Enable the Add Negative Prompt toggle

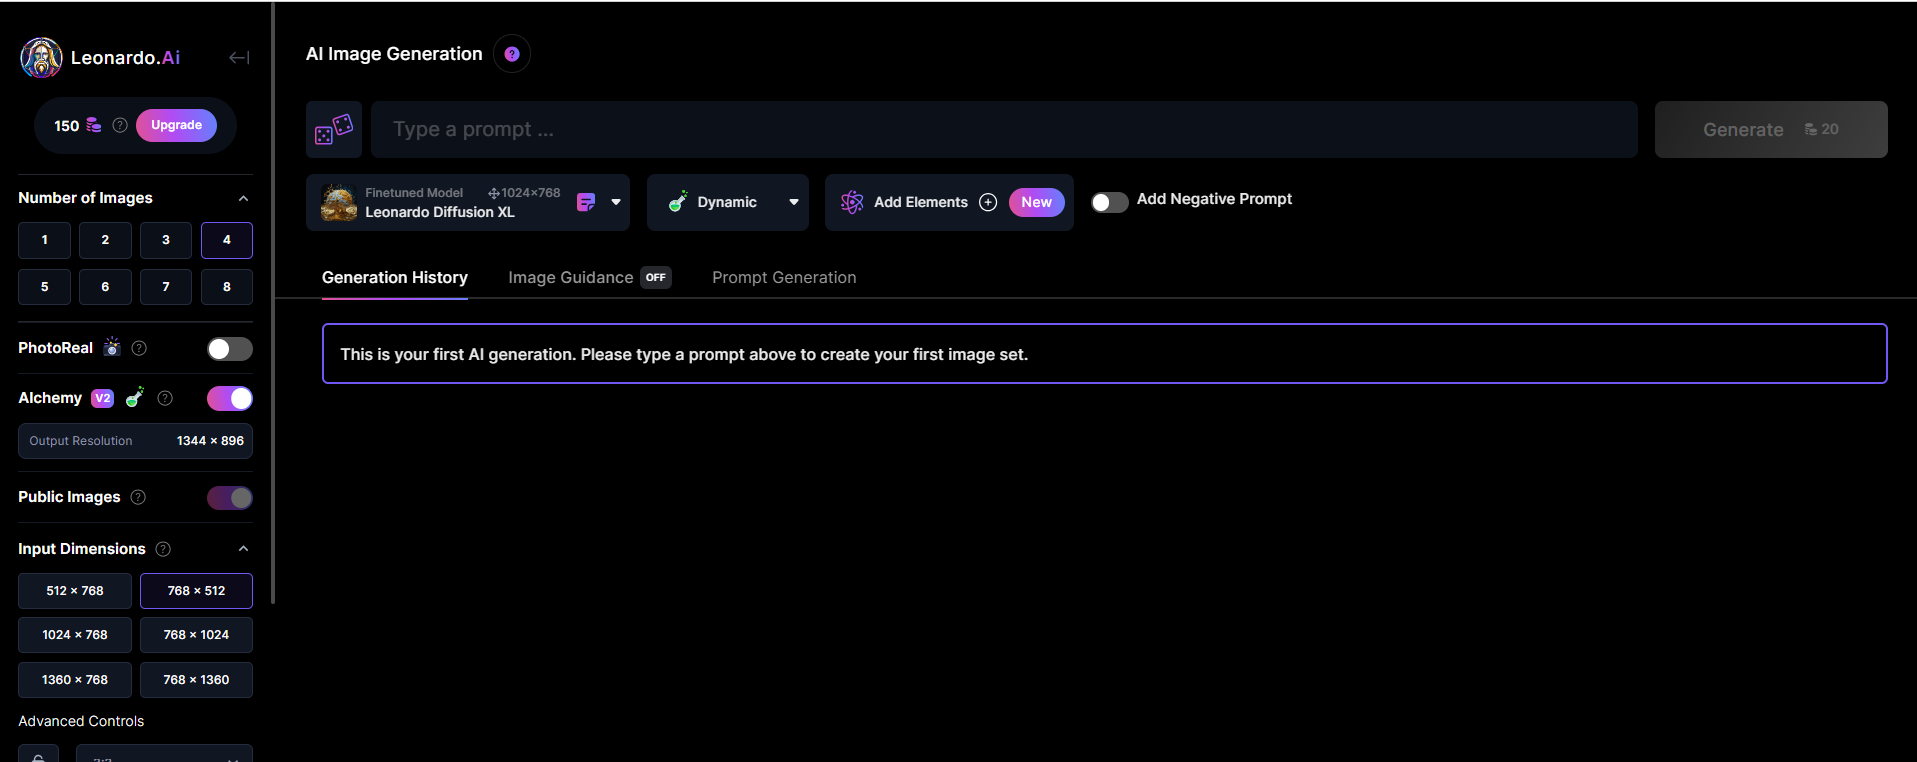(1109, 202)
